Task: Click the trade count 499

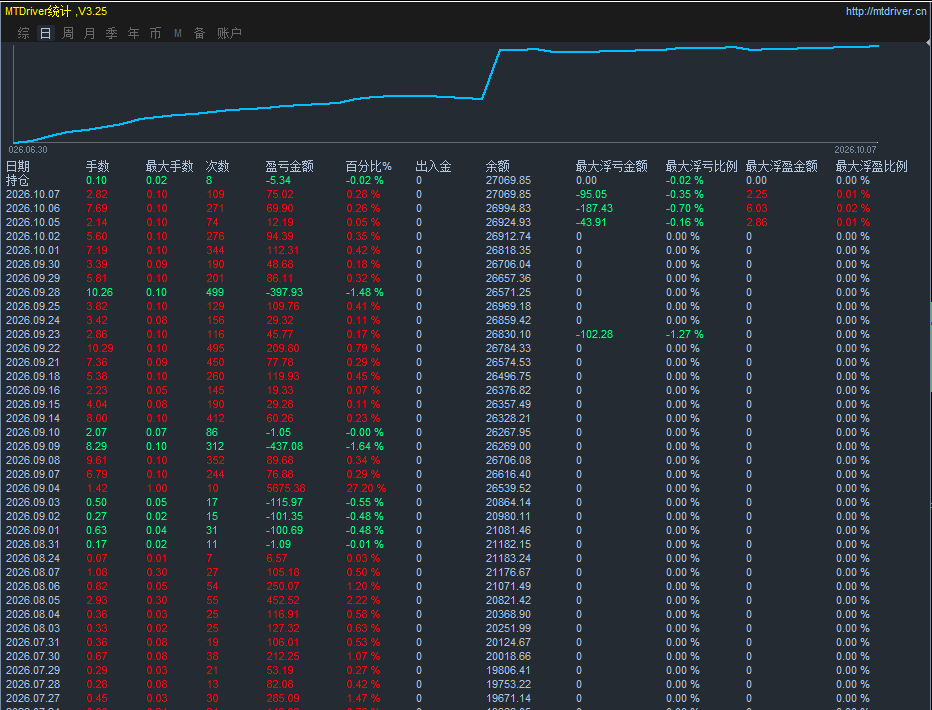Action: point(215,292)
